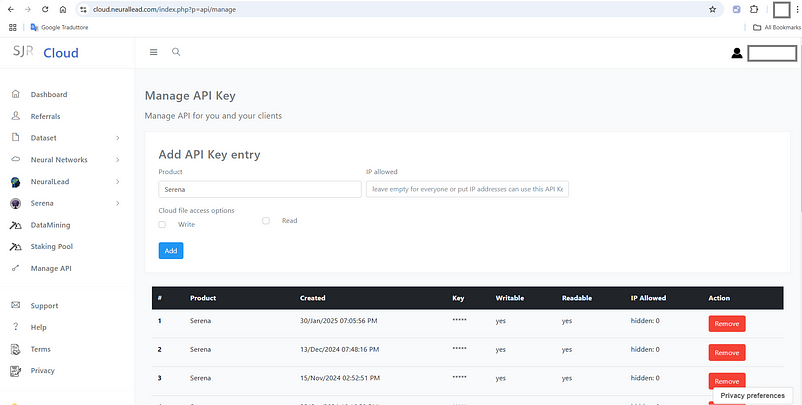Click the Dashboard home icon
Viewport: 802px width, 405px height.
(15, 94)
